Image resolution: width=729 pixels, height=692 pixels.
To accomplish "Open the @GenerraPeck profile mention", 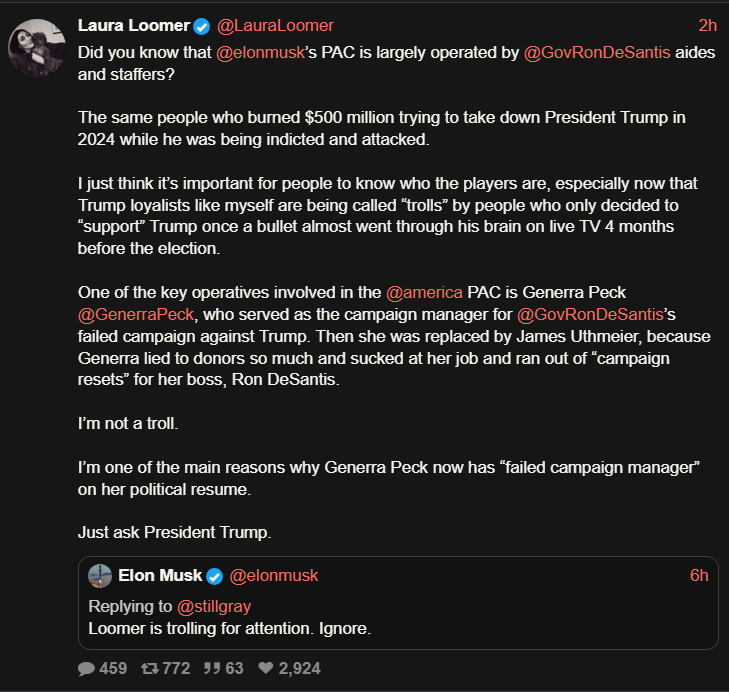I will [128, 313].
